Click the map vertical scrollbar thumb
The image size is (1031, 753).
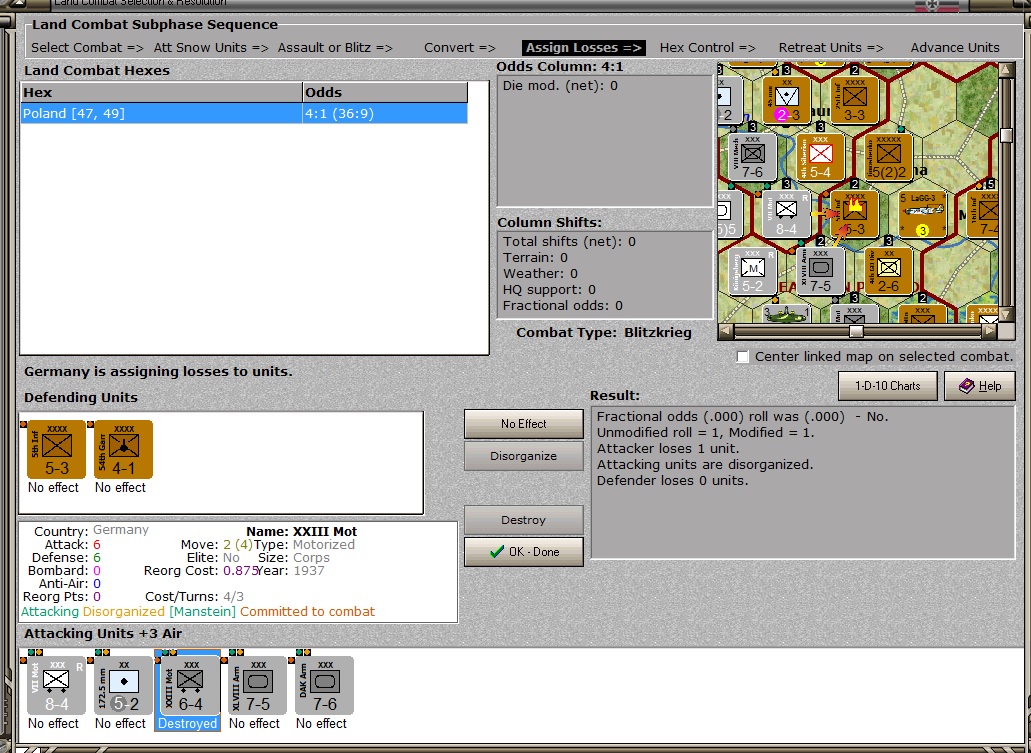click(1007, 136)
